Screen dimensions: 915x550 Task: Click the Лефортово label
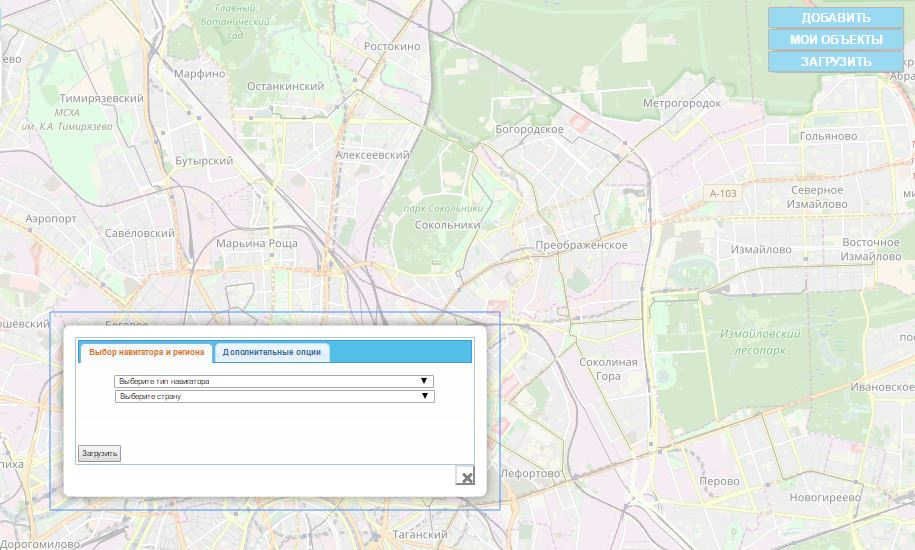530,473
